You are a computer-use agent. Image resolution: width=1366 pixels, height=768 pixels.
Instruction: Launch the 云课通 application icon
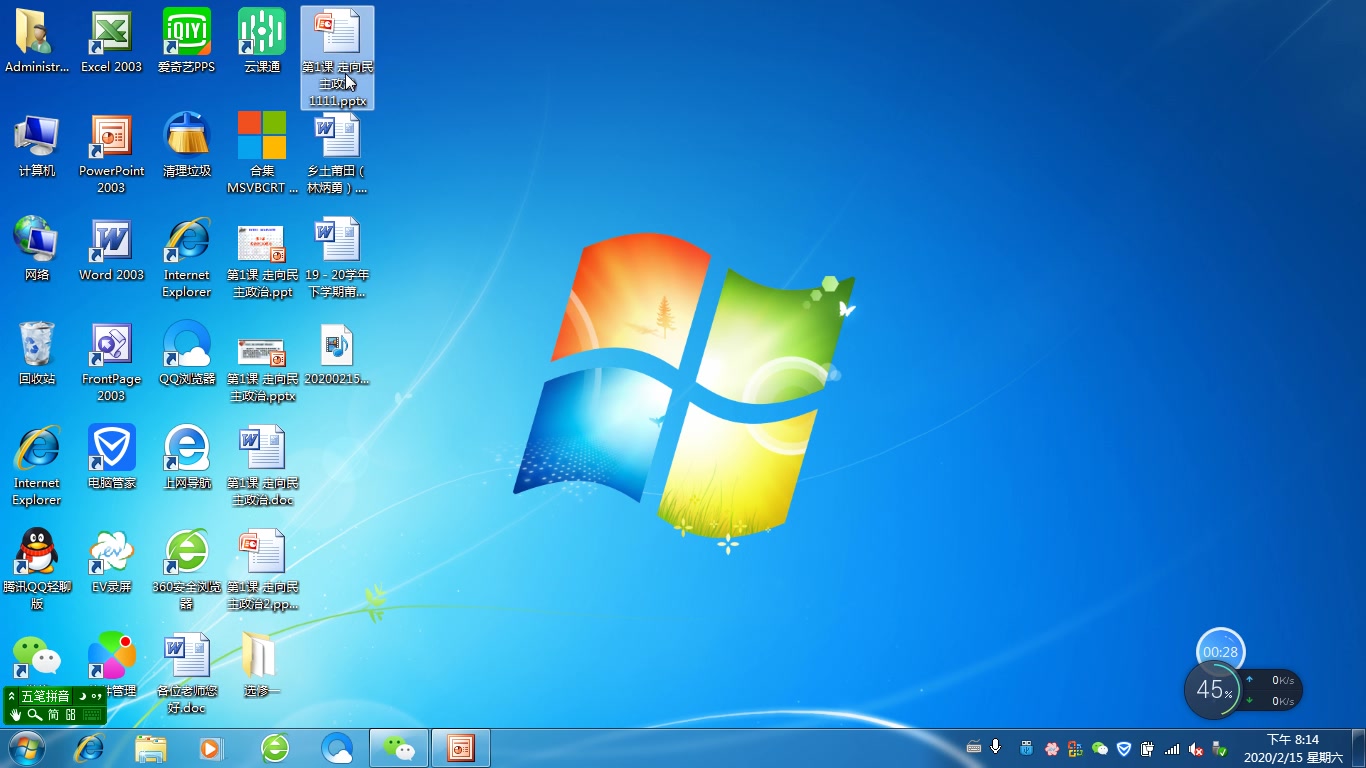point(262,41)
